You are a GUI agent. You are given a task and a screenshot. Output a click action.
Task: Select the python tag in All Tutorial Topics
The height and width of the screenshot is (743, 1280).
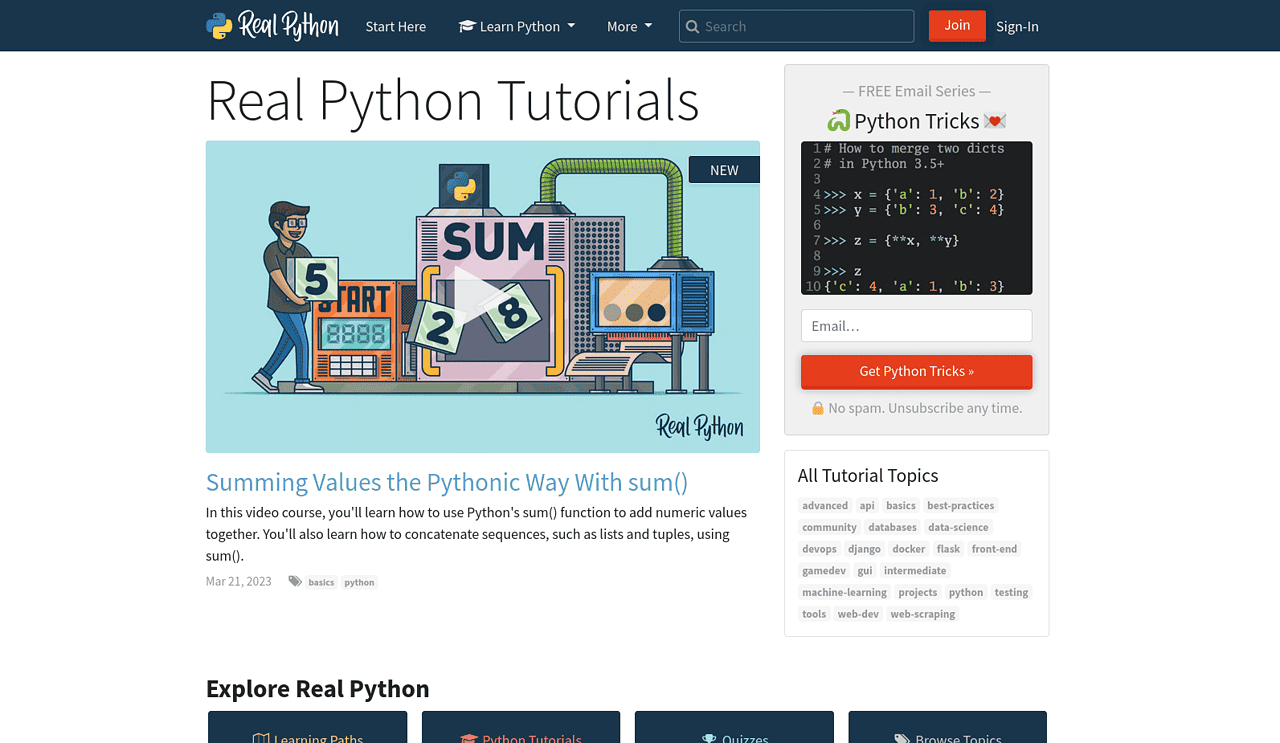point(966,593)
